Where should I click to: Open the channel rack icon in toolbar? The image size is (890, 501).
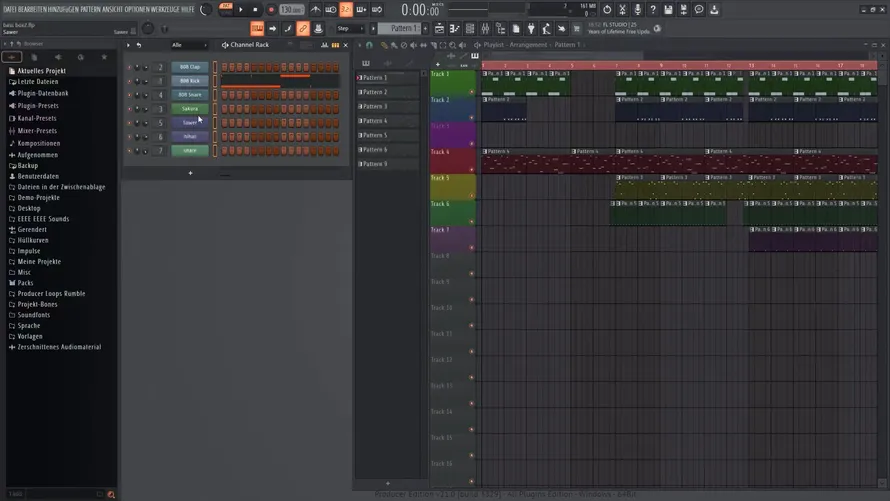tap(470, 28)
